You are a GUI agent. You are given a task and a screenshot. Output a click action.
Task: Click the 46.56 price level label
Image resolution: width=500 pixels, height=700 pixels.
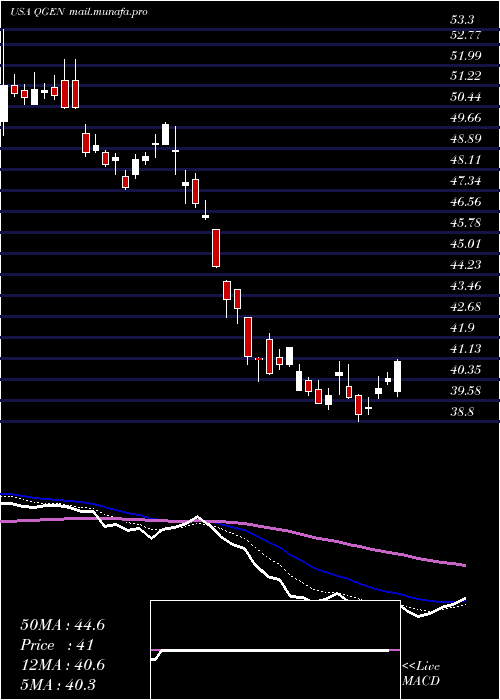tap(466, 202)
